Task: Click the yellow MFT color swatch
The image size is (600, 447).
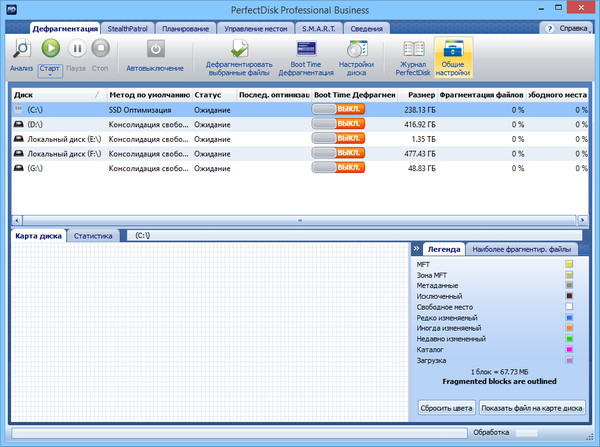Action: pyautogui.click(x=569, y=264)
